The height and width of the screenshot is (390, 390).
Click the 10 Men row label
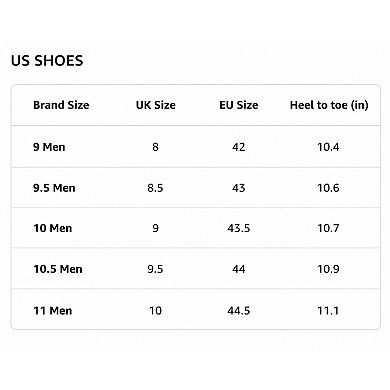point(53,228)
